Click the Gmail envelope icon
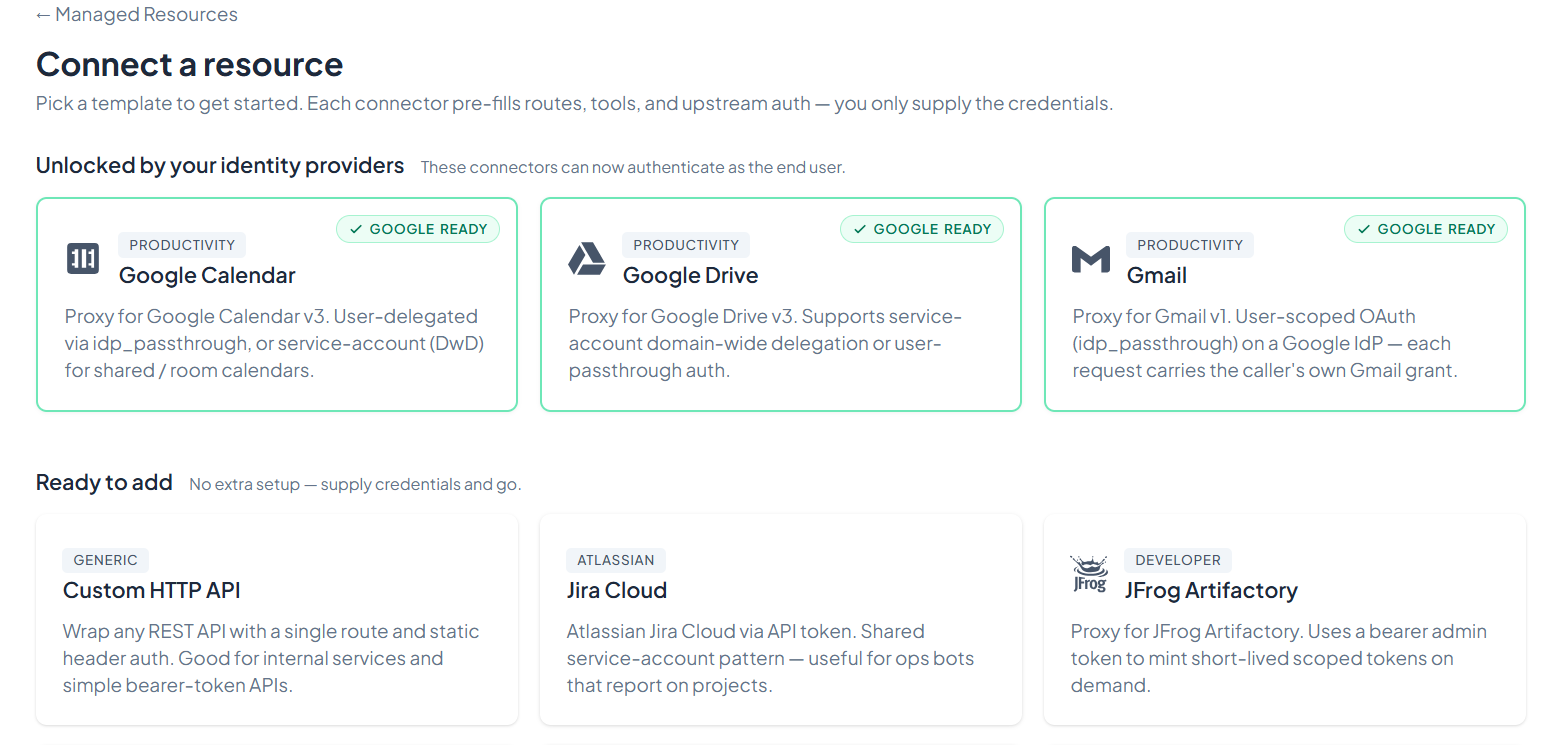The width and height of the screenshot is (1560, 745). pyautogui.click(x=1091, y=260)
